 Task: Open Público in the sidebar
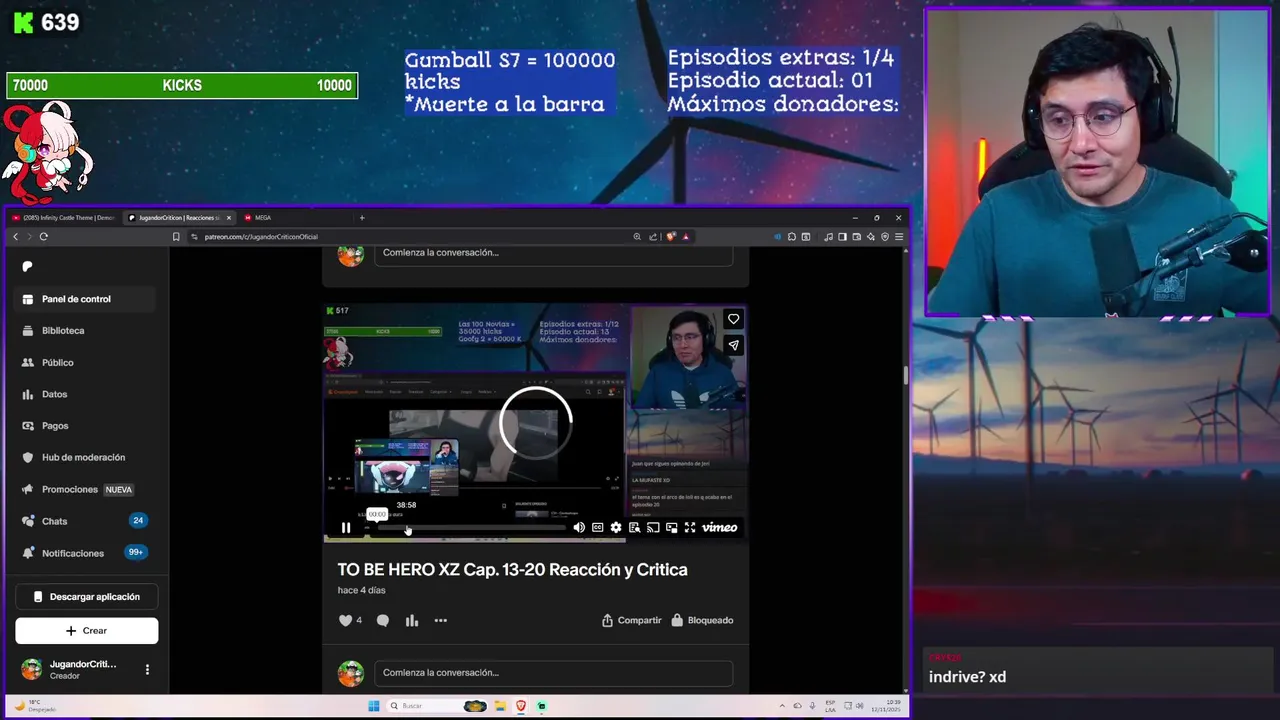85,362
